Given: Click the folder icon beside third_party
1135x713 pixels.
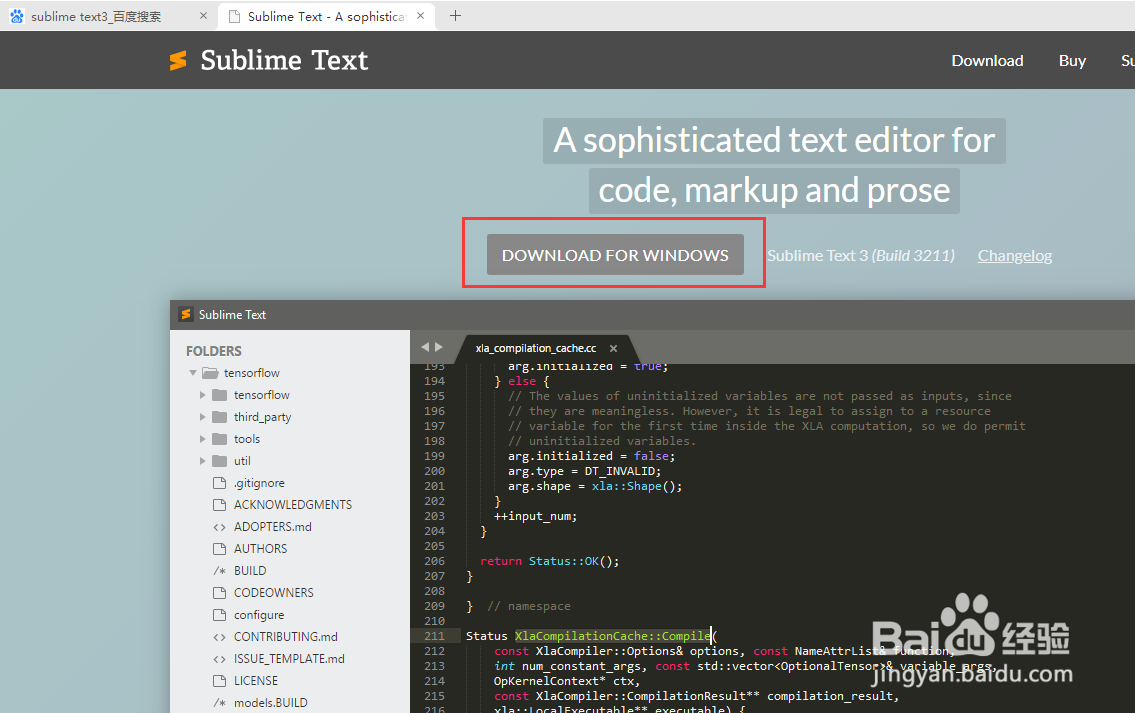Looking at the screenshot, I should click(x=219, y=417).
